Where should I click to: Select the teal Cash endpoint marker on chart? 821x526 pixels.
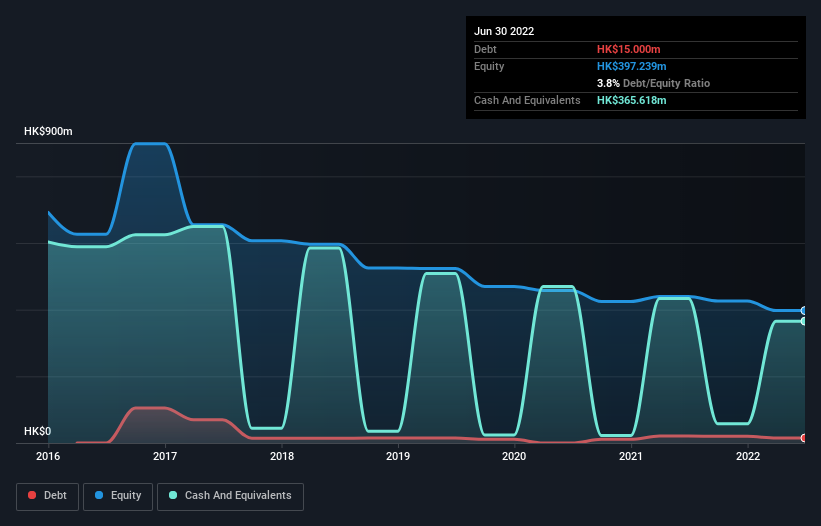click(x=804, y=321)
